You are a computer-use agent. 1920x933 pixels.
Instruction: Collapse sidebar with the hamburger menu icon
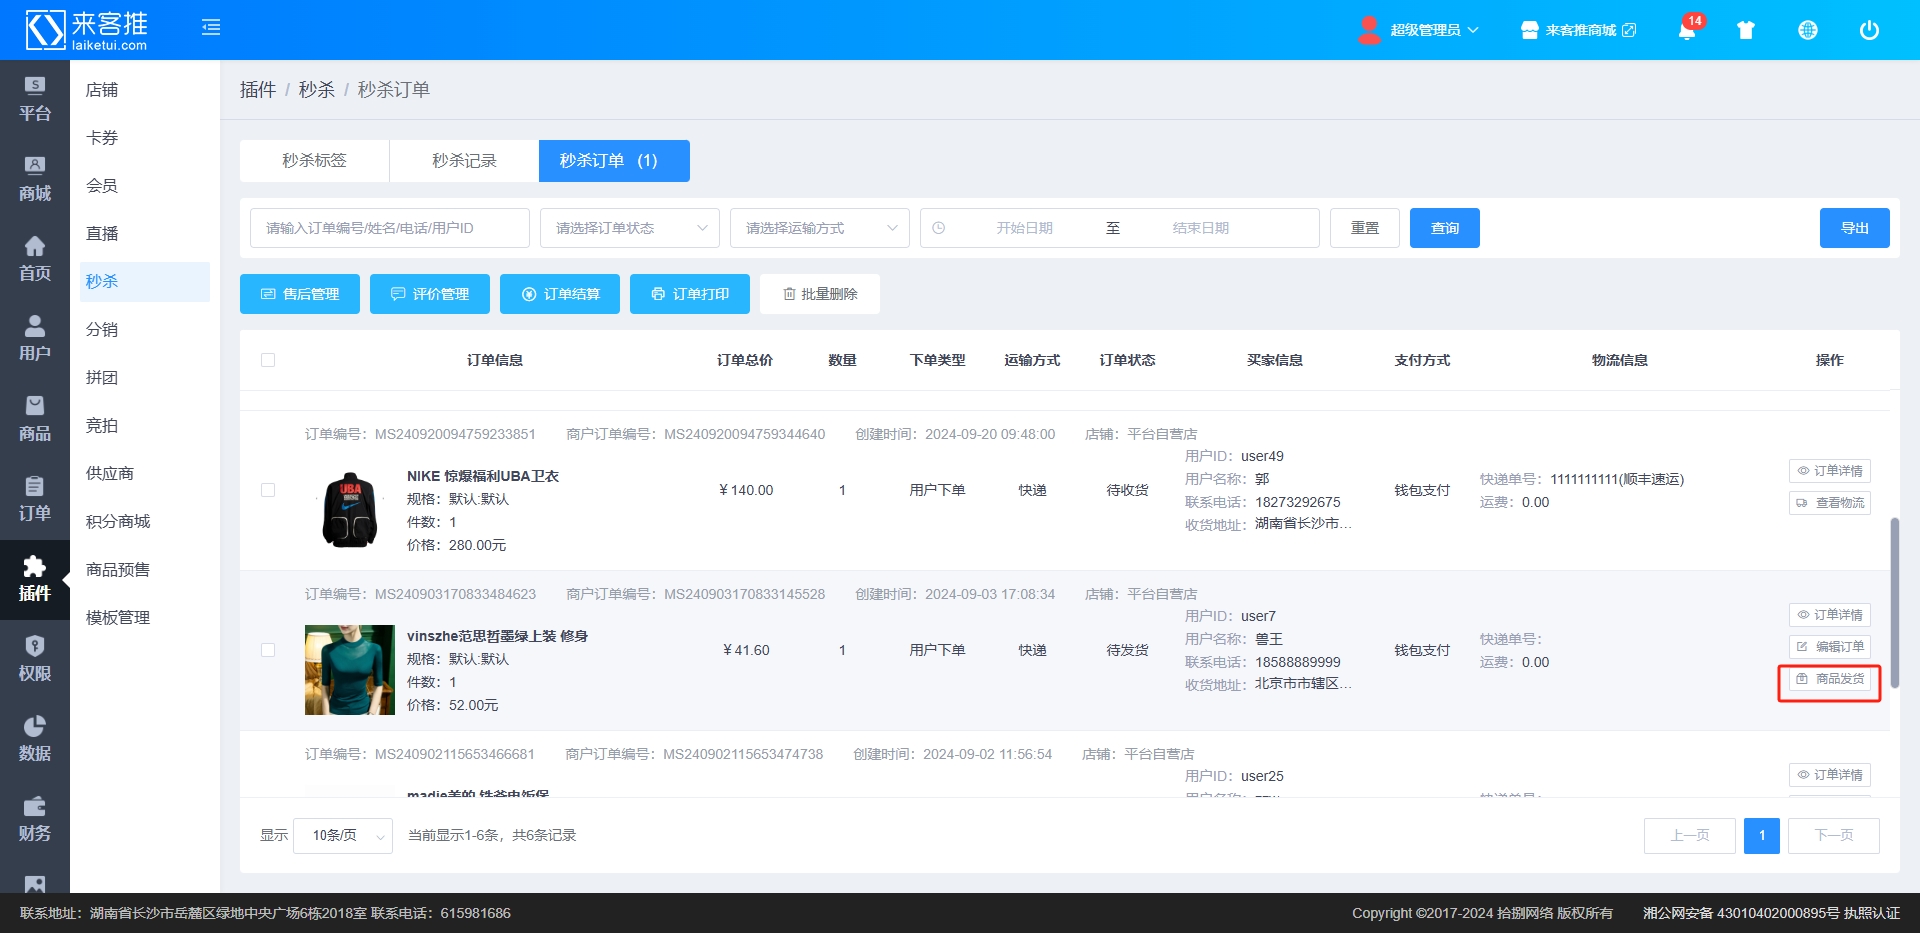click(x=211, y=28)
